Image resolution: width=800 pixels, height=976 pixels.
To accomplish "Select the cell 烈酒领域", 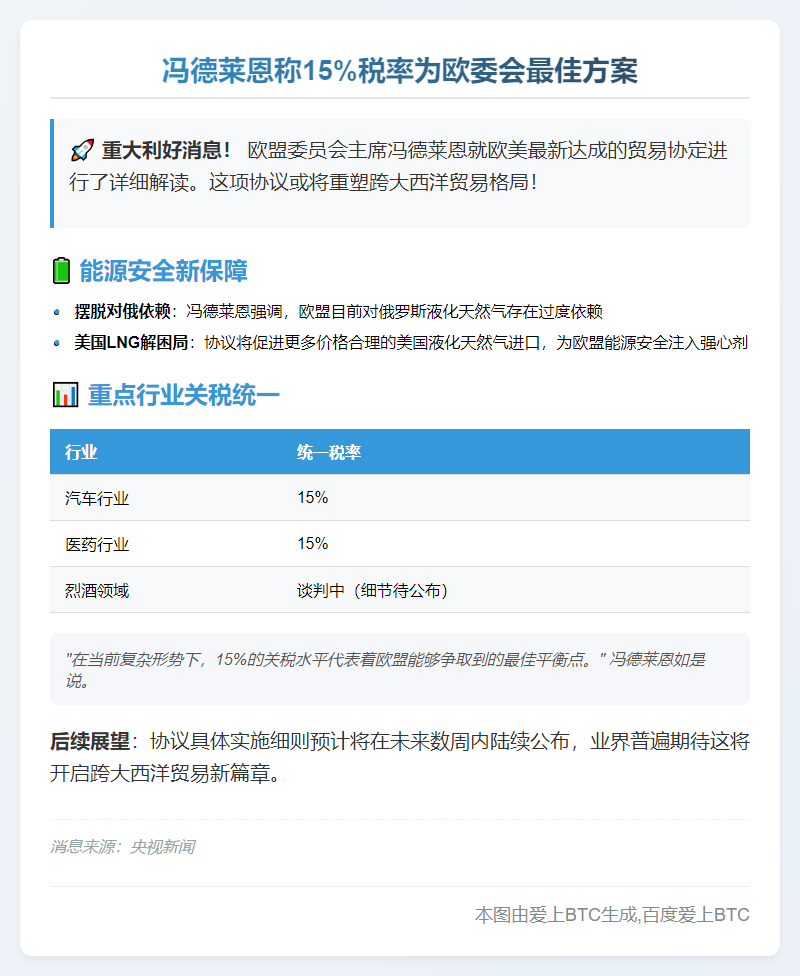I will tap(97, 590).
